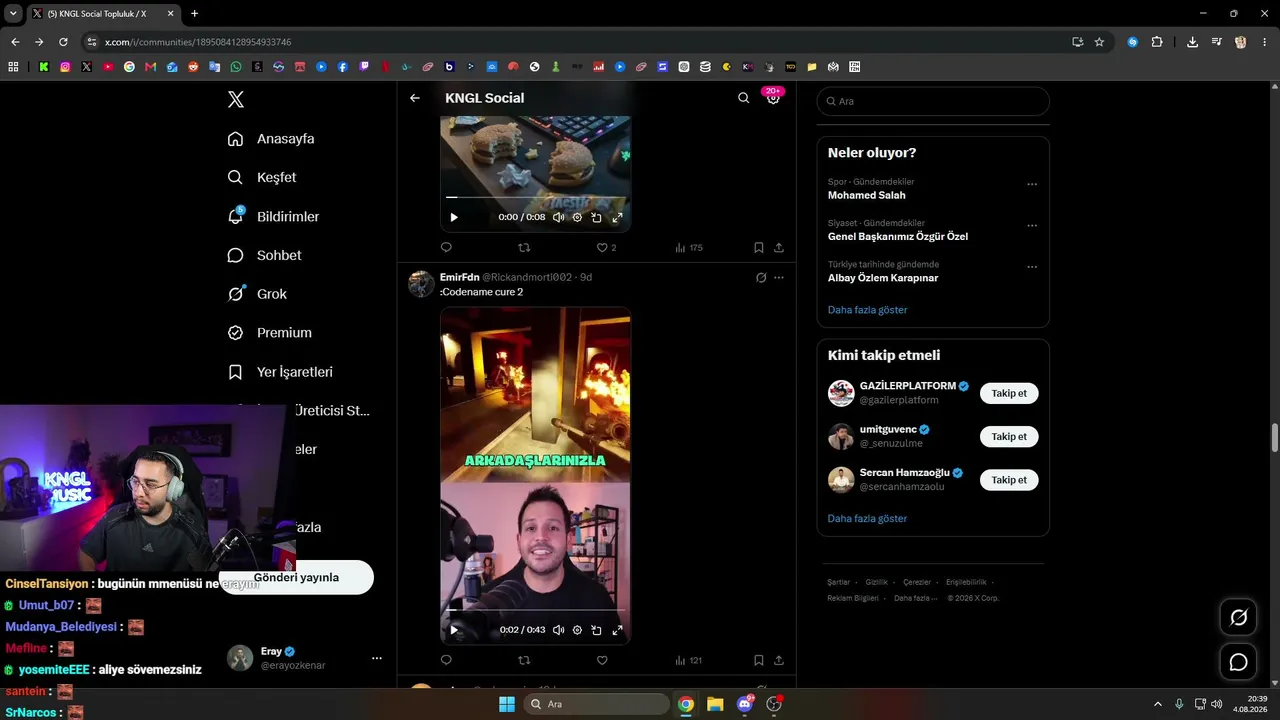Screen dimensions: 1280x720
Task: Toggle picture-in-picture on the burger video
Action: click(x=597, y=217)
